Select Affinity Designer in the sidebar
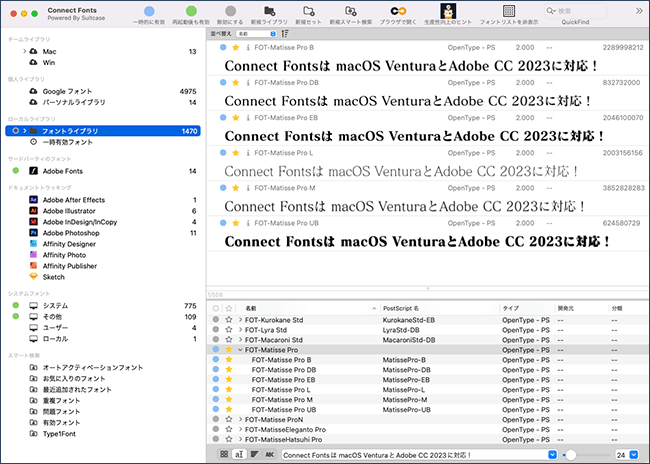Screen dimensions: 650x464 pos(69,244)
